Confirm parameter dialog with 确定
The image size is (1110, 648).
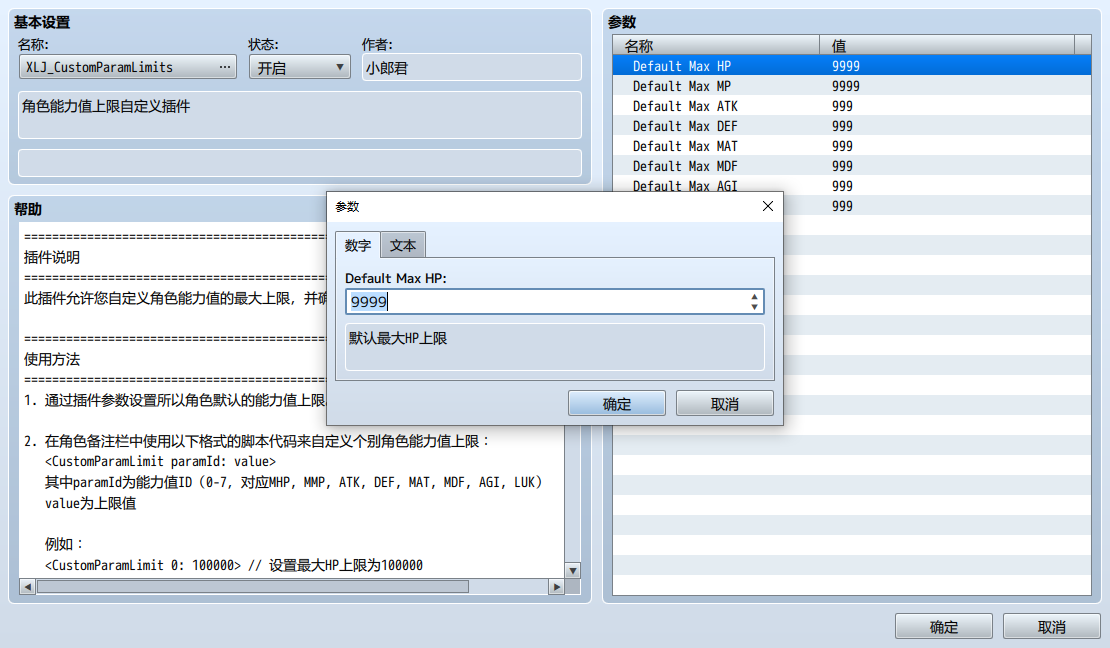pos(617,404)
